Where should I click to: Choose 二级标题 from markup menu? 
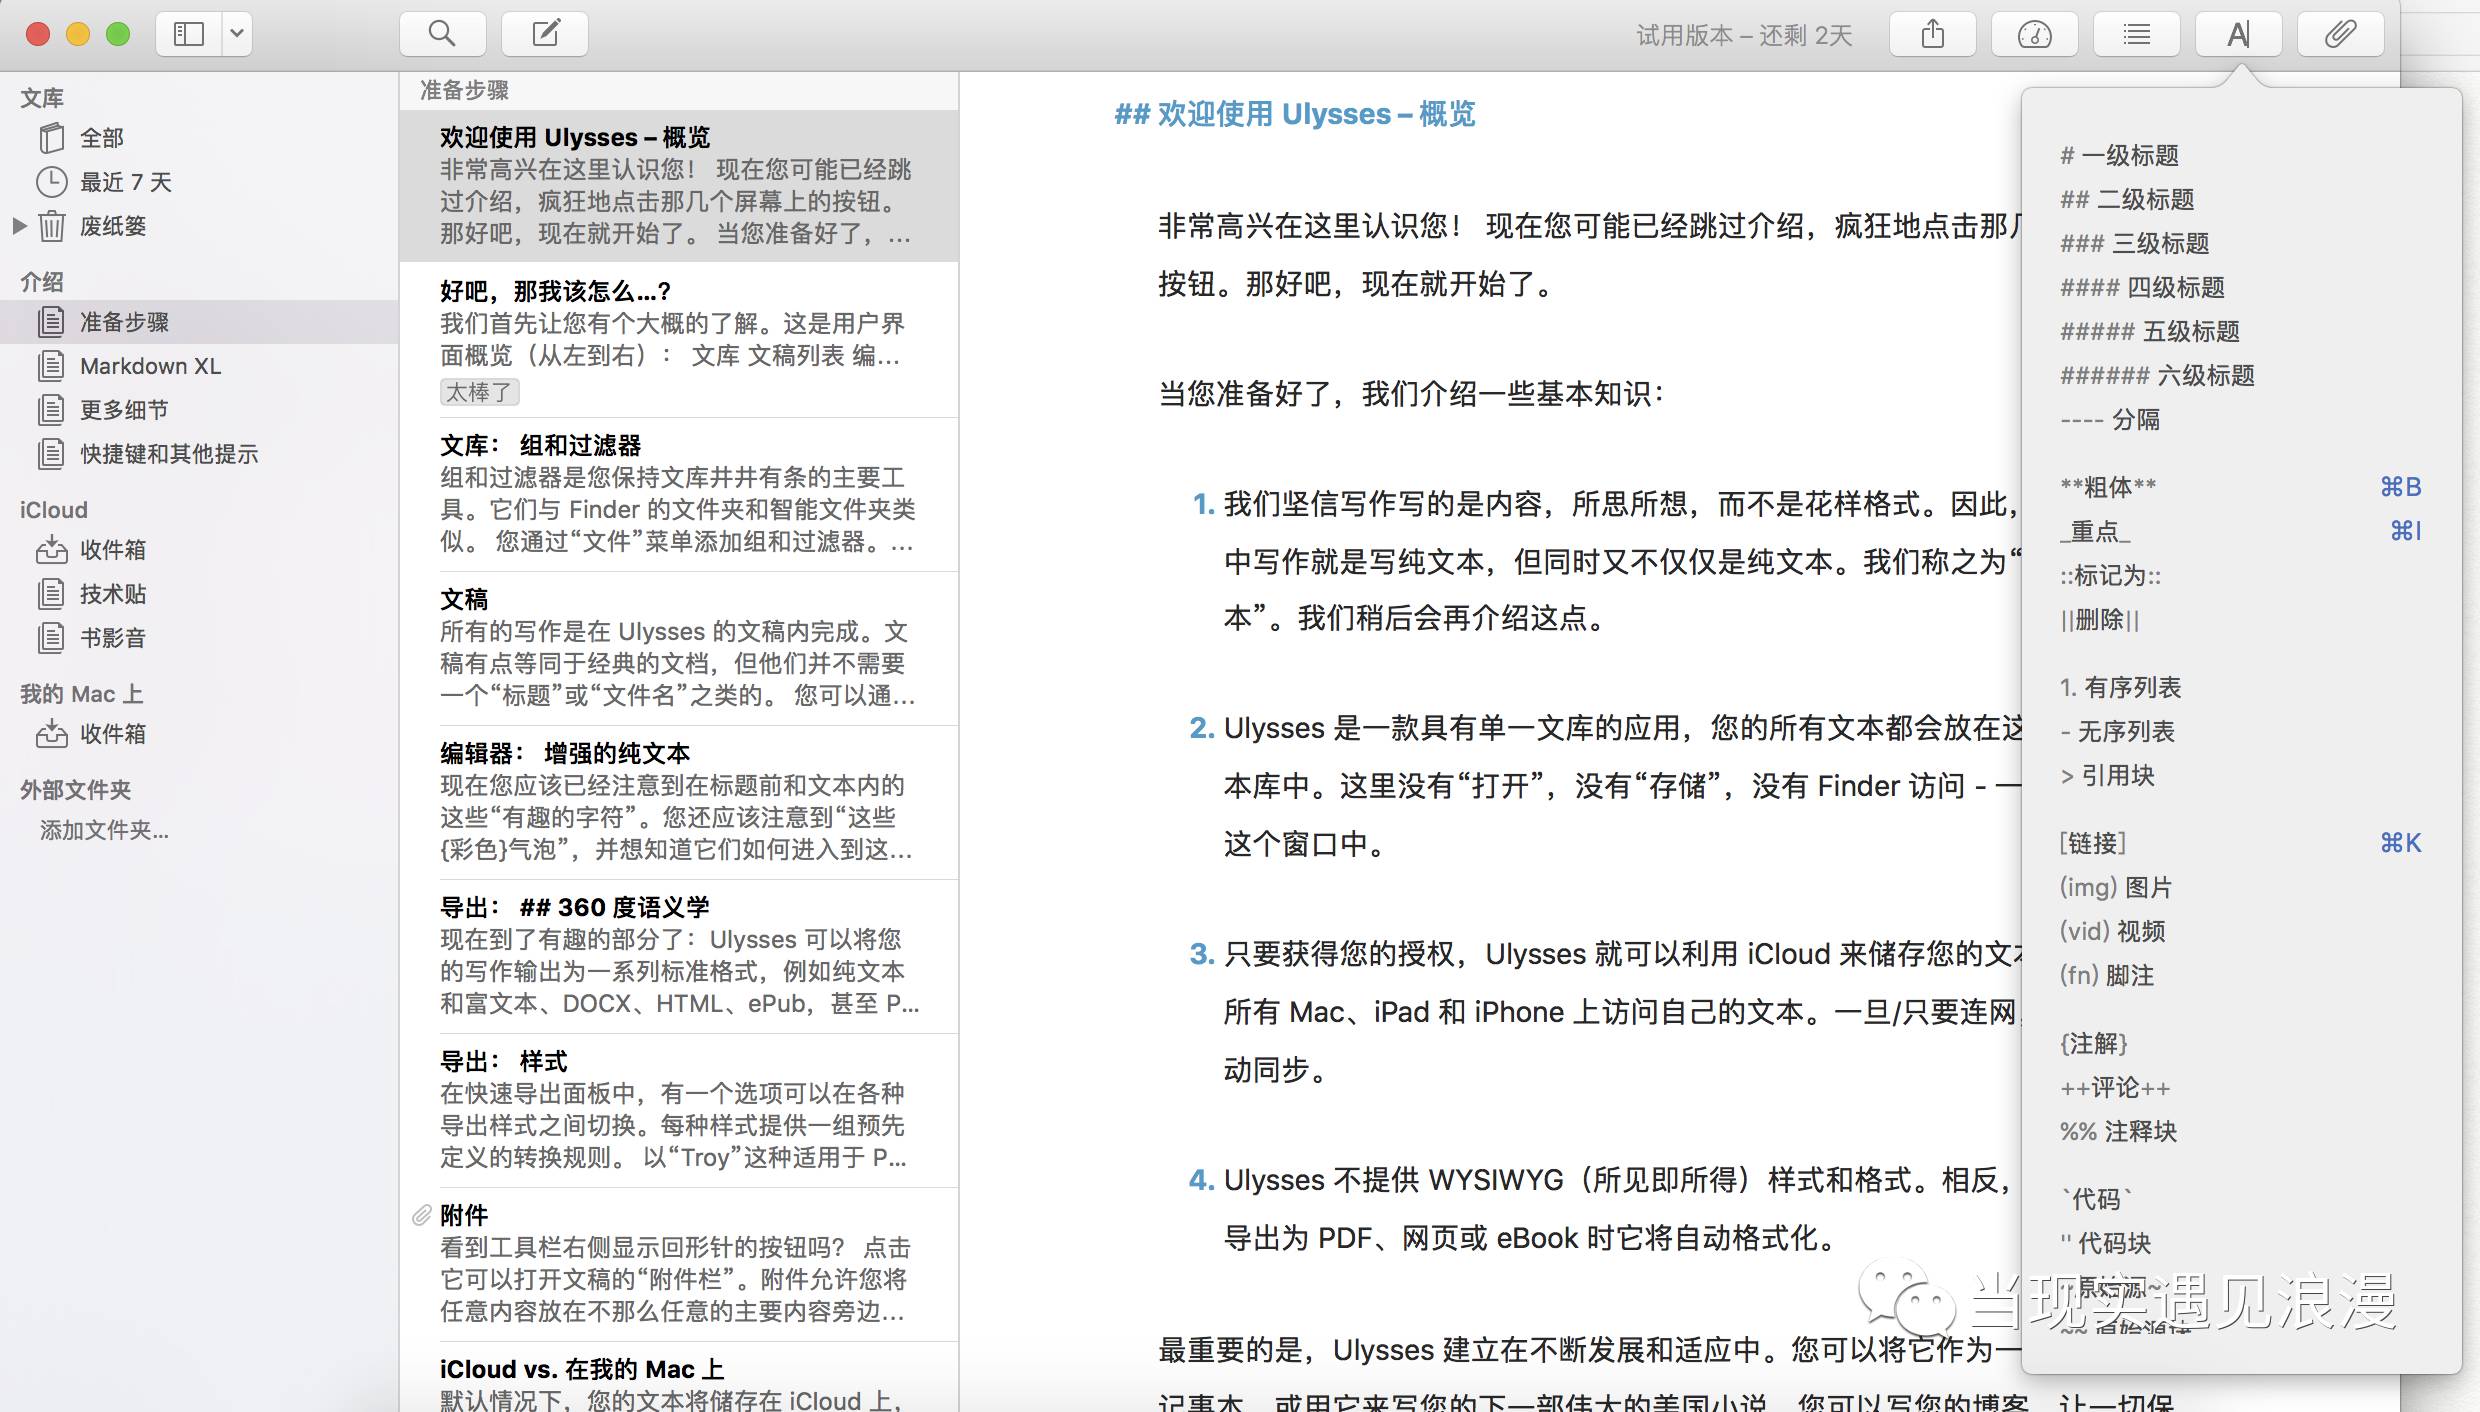coord(2127,200)
